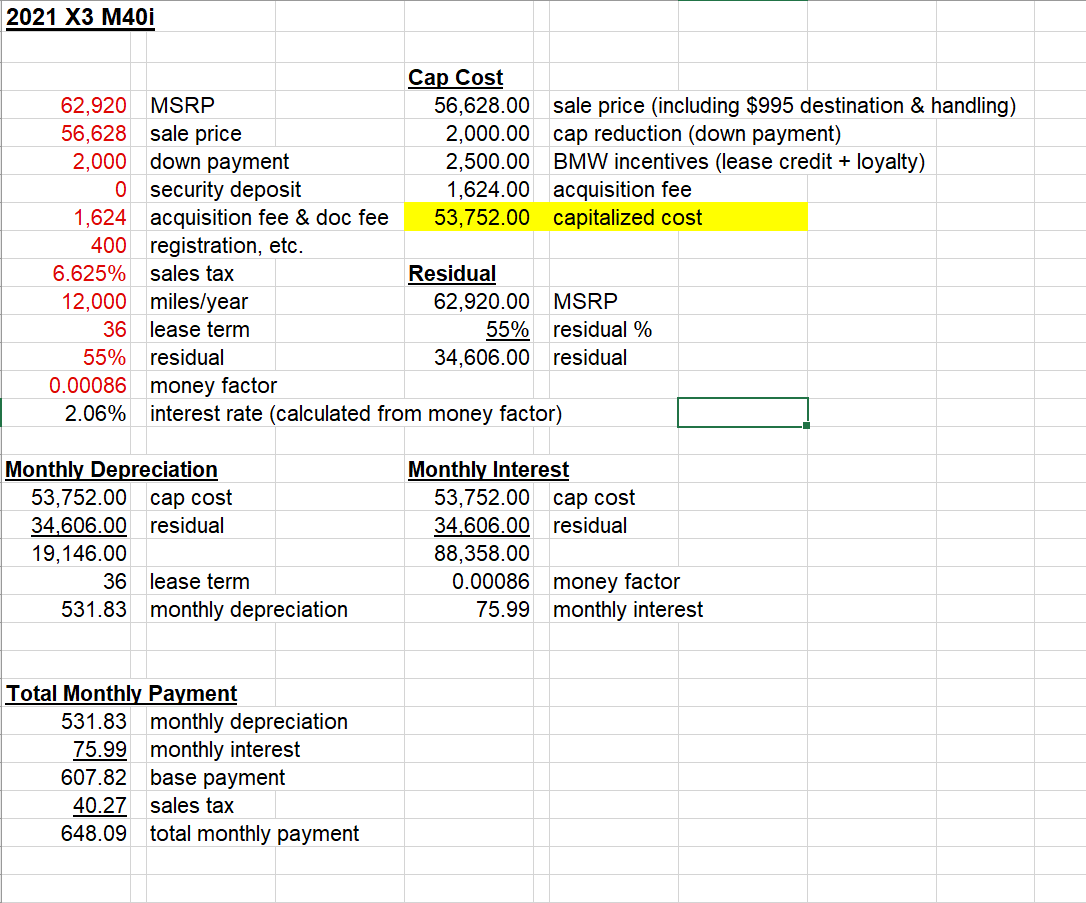The width and height of the screenshot is (1086, 903).
Task: Click the 'Total Monthly Payment' heading
Action: coord(122,693)
